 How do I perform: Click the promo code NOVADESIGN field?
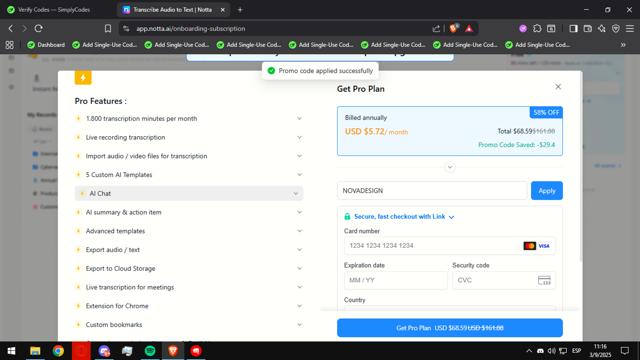pos(432,191)
